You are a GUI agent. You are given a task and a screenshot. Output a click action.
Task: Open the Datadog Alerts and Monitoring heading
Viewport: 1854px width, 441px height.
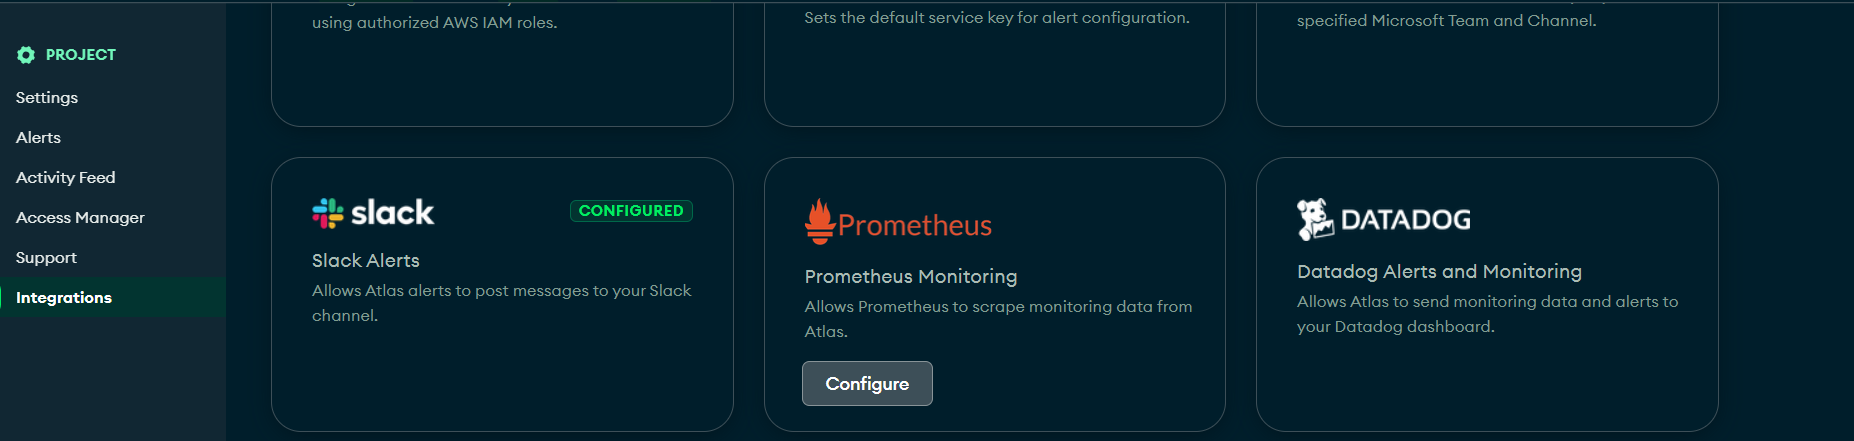point(1439,271)
